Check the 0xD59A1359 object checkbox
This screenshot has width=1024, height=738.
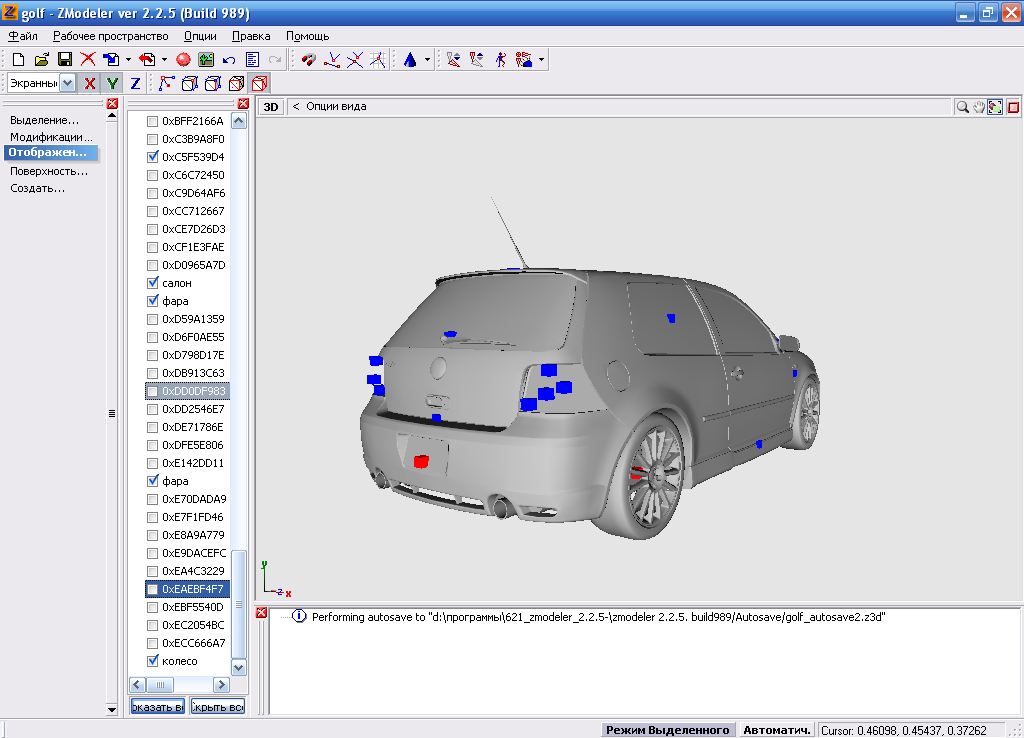tap(153, 319)
